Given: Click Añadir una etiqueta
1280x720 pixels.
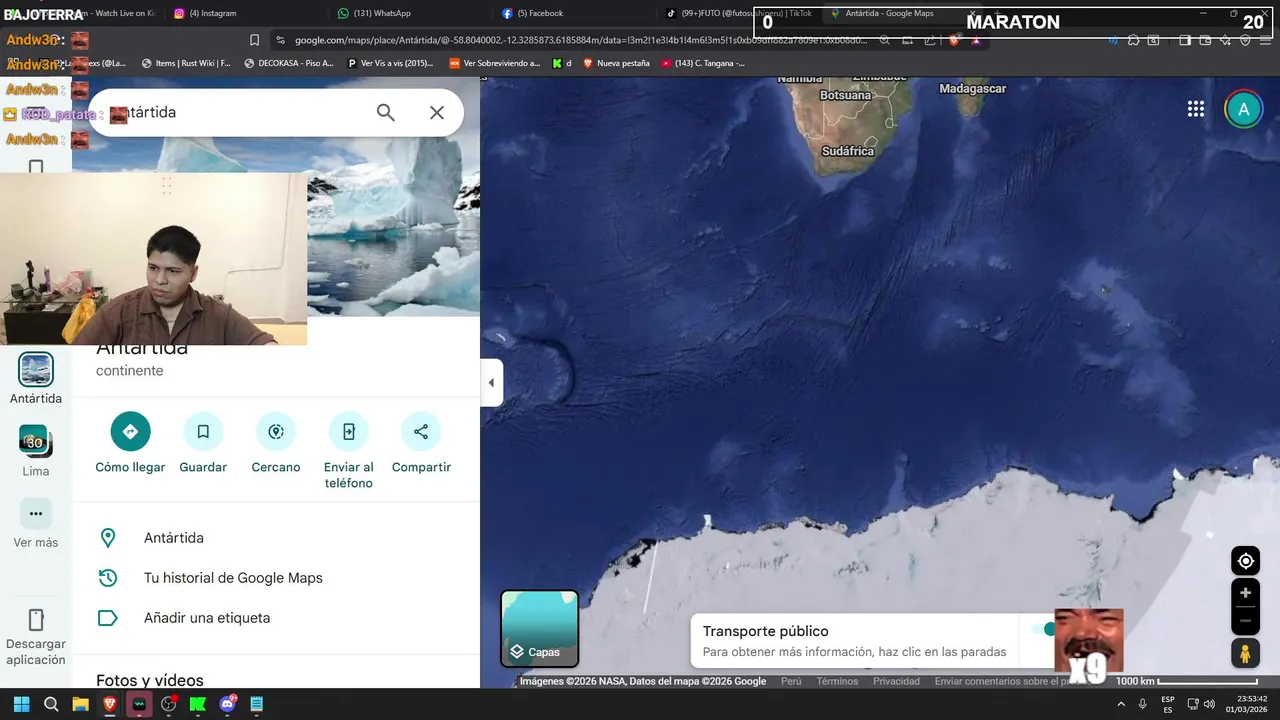Looking at the screenshot, I should [x=276, y=618].
